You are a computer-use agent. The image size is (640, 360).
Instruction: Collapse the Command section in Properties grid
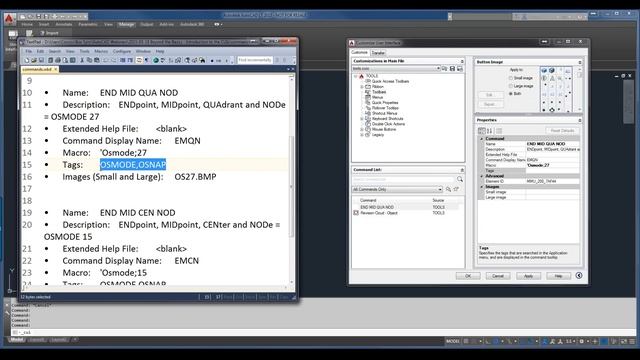(x=481, y=139)
